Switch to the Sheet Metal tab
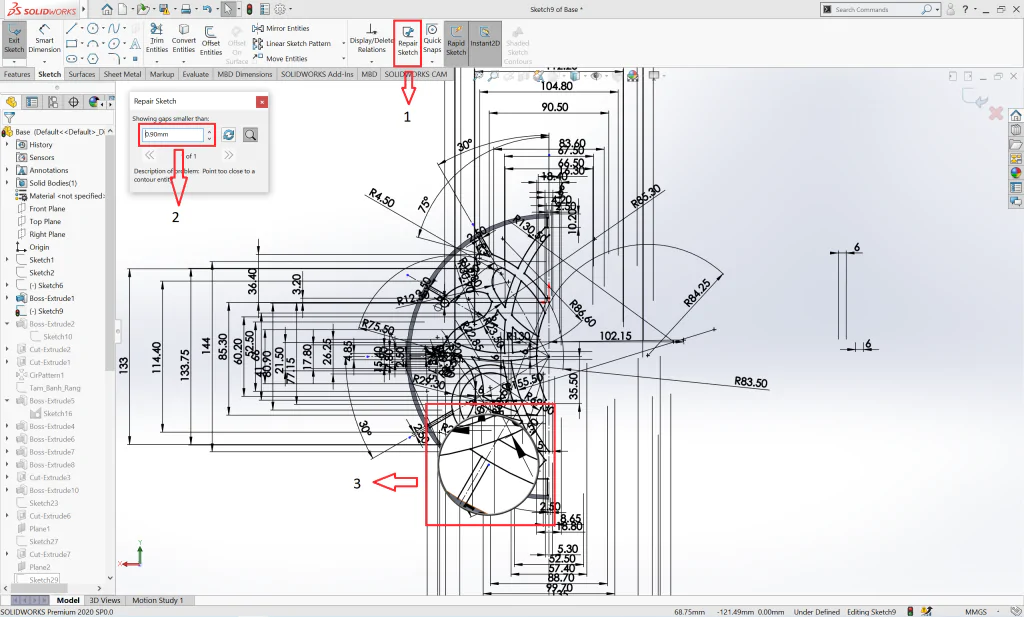Screen dimensions: 1024x617 122,74
